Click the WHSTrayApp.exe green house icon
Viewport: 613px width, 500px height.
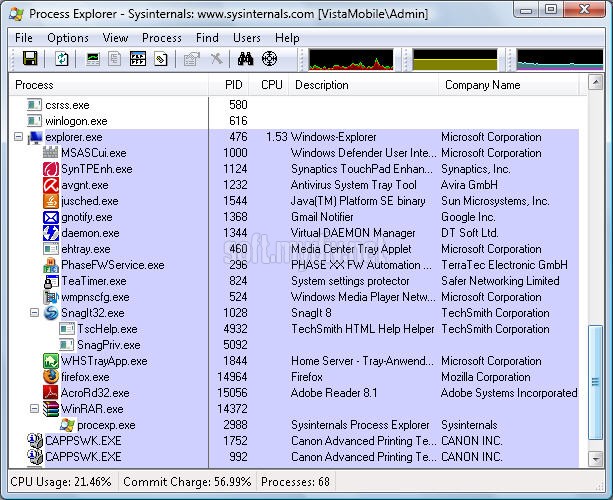51,361
